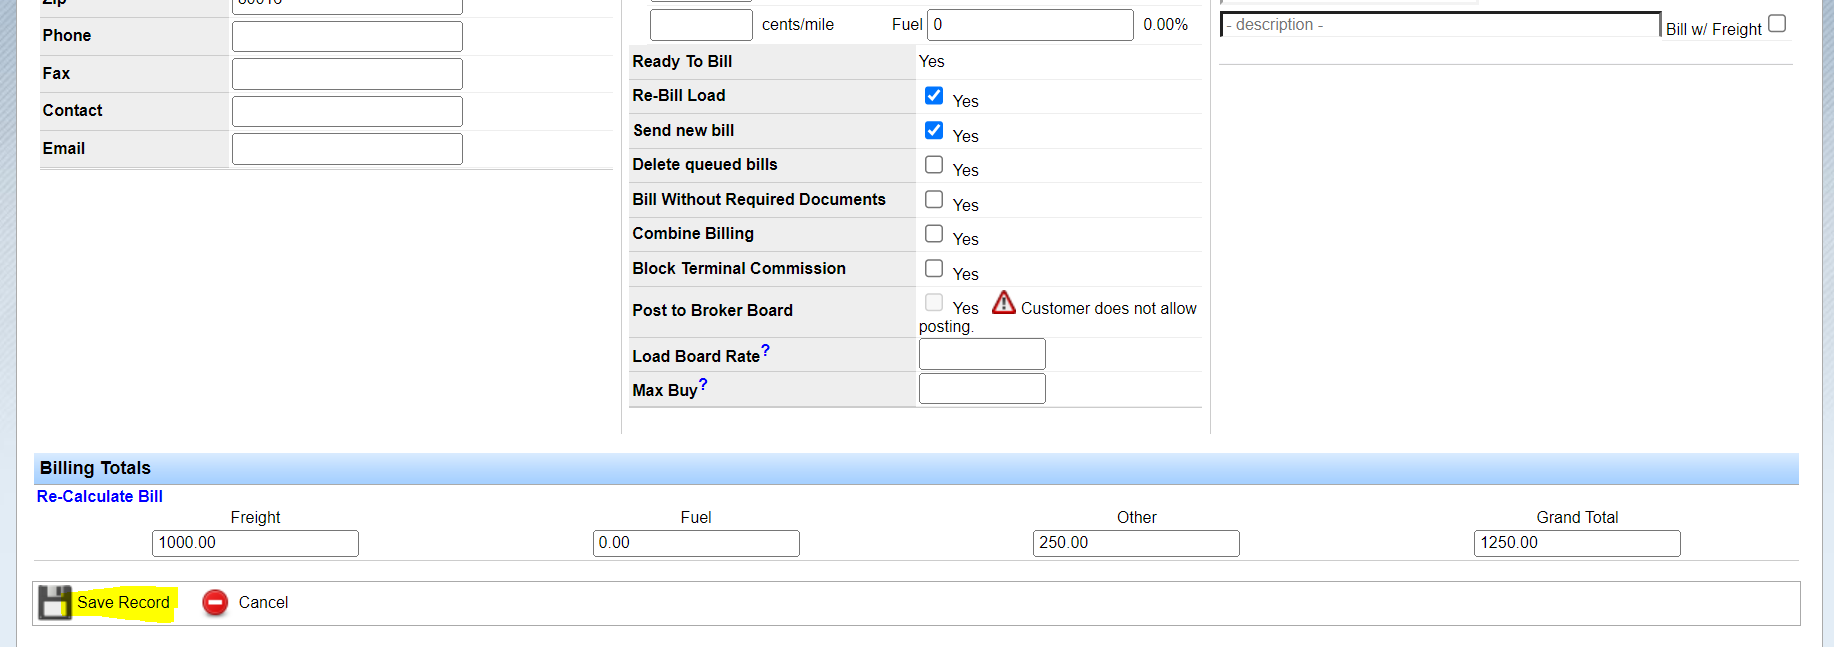
Task: Tick Block Terminal Commission checkbox
Action: [934, 268]
